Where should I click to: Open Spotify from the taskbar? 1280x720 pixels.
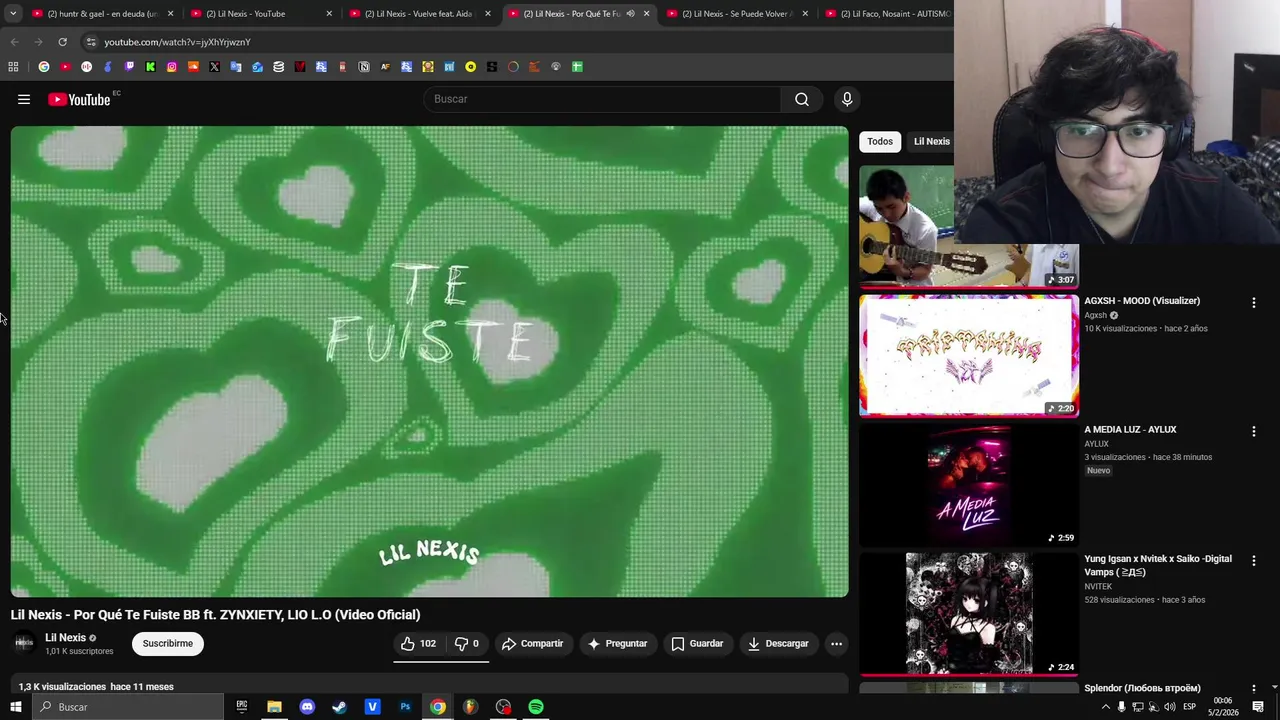tap(536, 707)
